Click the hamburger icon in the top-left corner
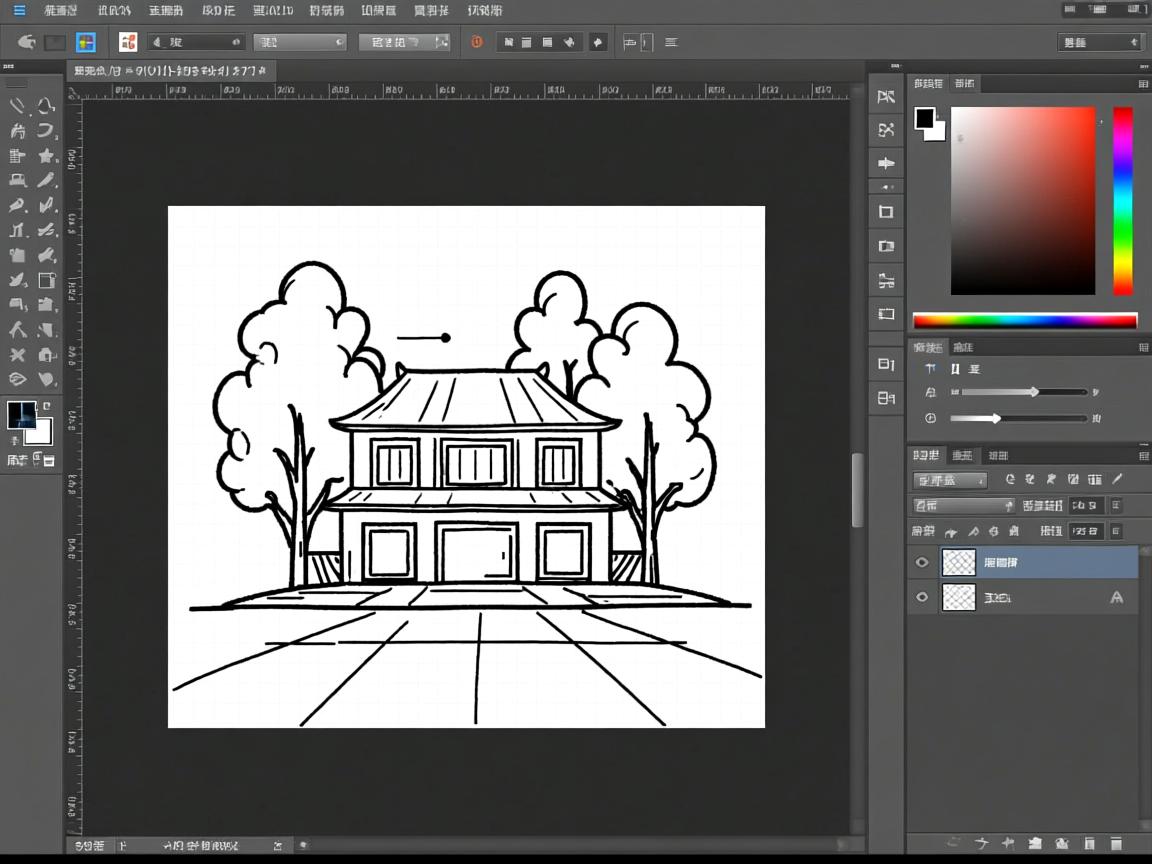This screenshot has width=1152, height=864. [19, 11]
